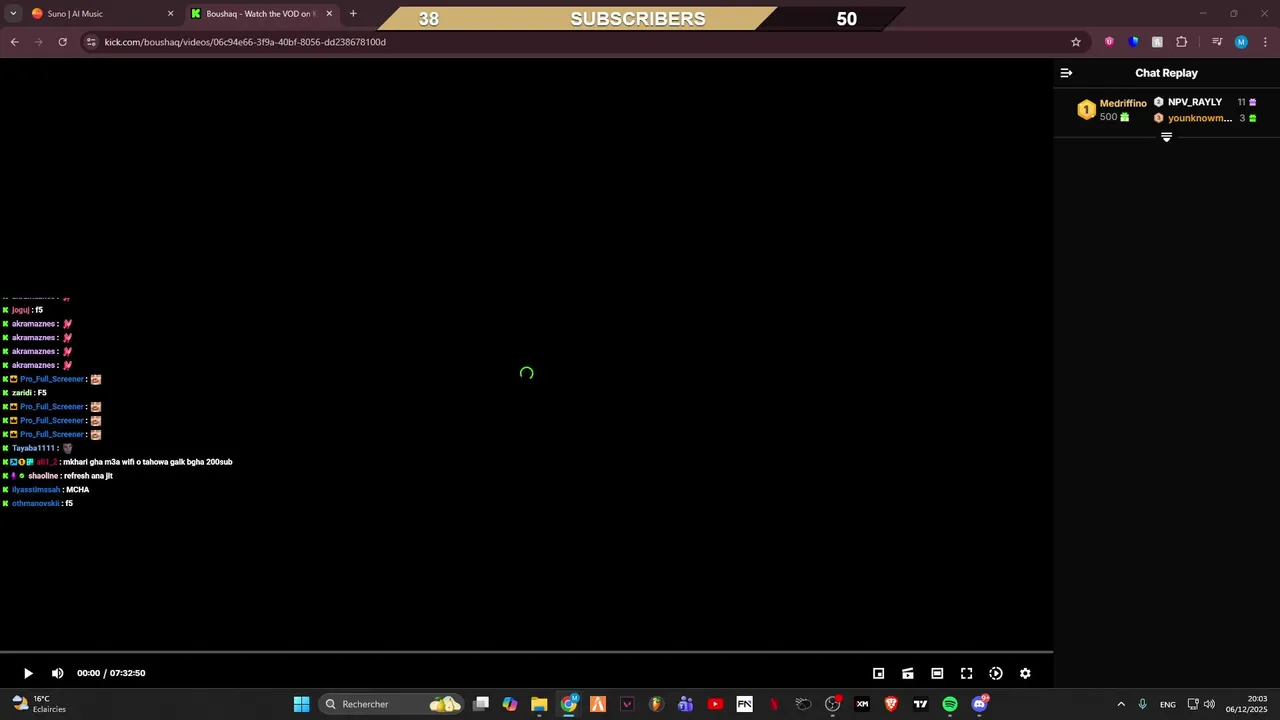Open a new browser tab
This screenshot has width=1280, height=720.
tap(353, 14)
